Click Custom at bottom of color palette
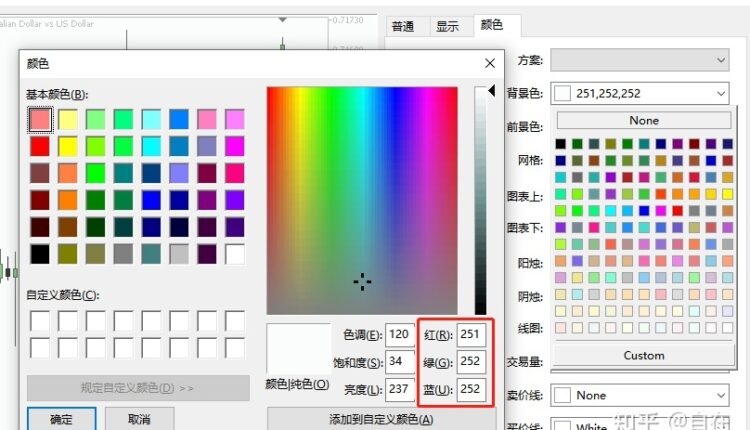The image size is (750, 430). pyautogui.click(x=644, y=355)
